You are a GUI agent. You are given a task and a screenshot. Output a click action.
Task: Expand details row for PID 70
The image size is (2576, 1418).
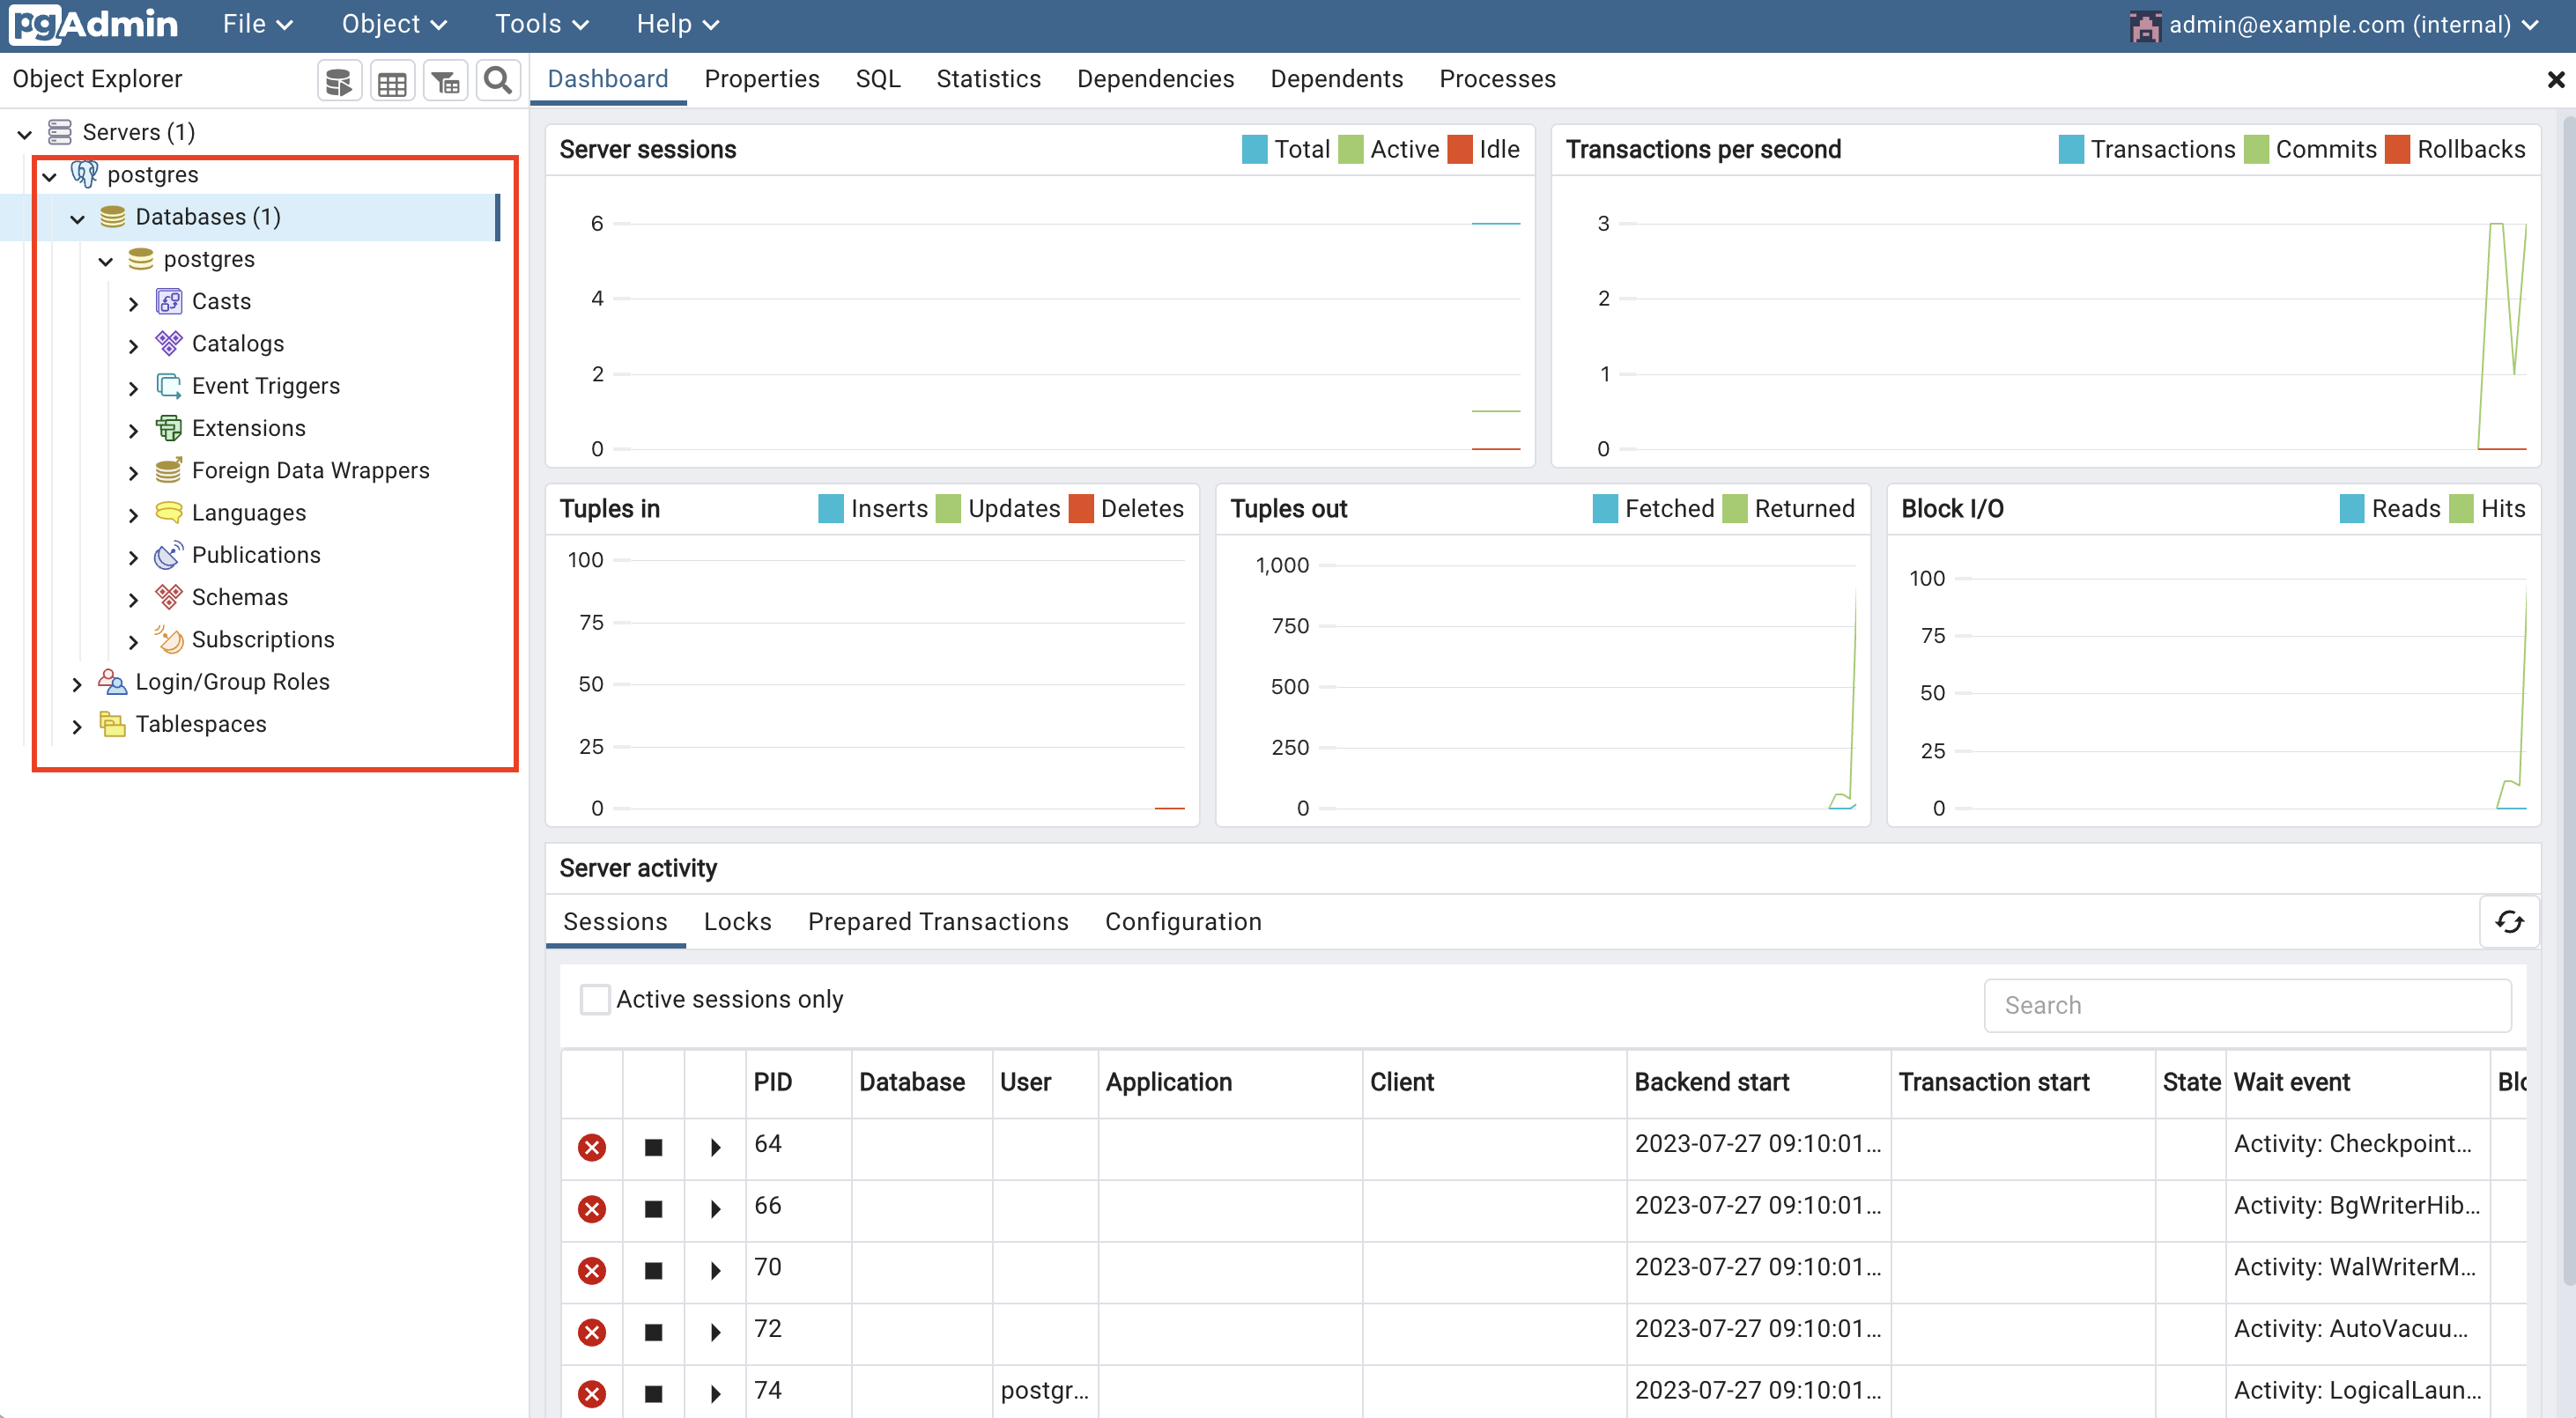tap(715, 1271)
